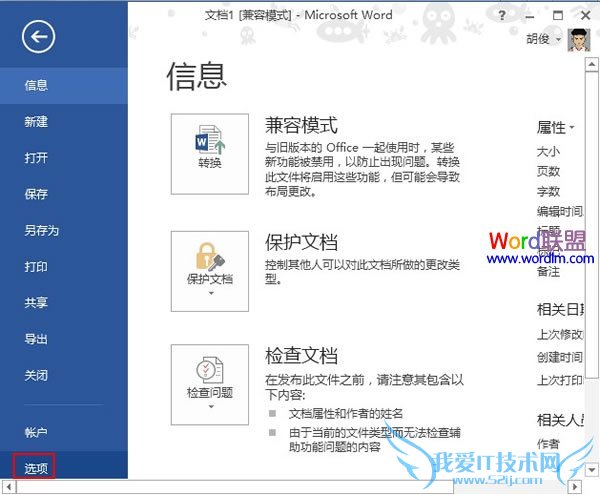
Task: Click the user profile avatar picture
Action: [x=579, y=39]
